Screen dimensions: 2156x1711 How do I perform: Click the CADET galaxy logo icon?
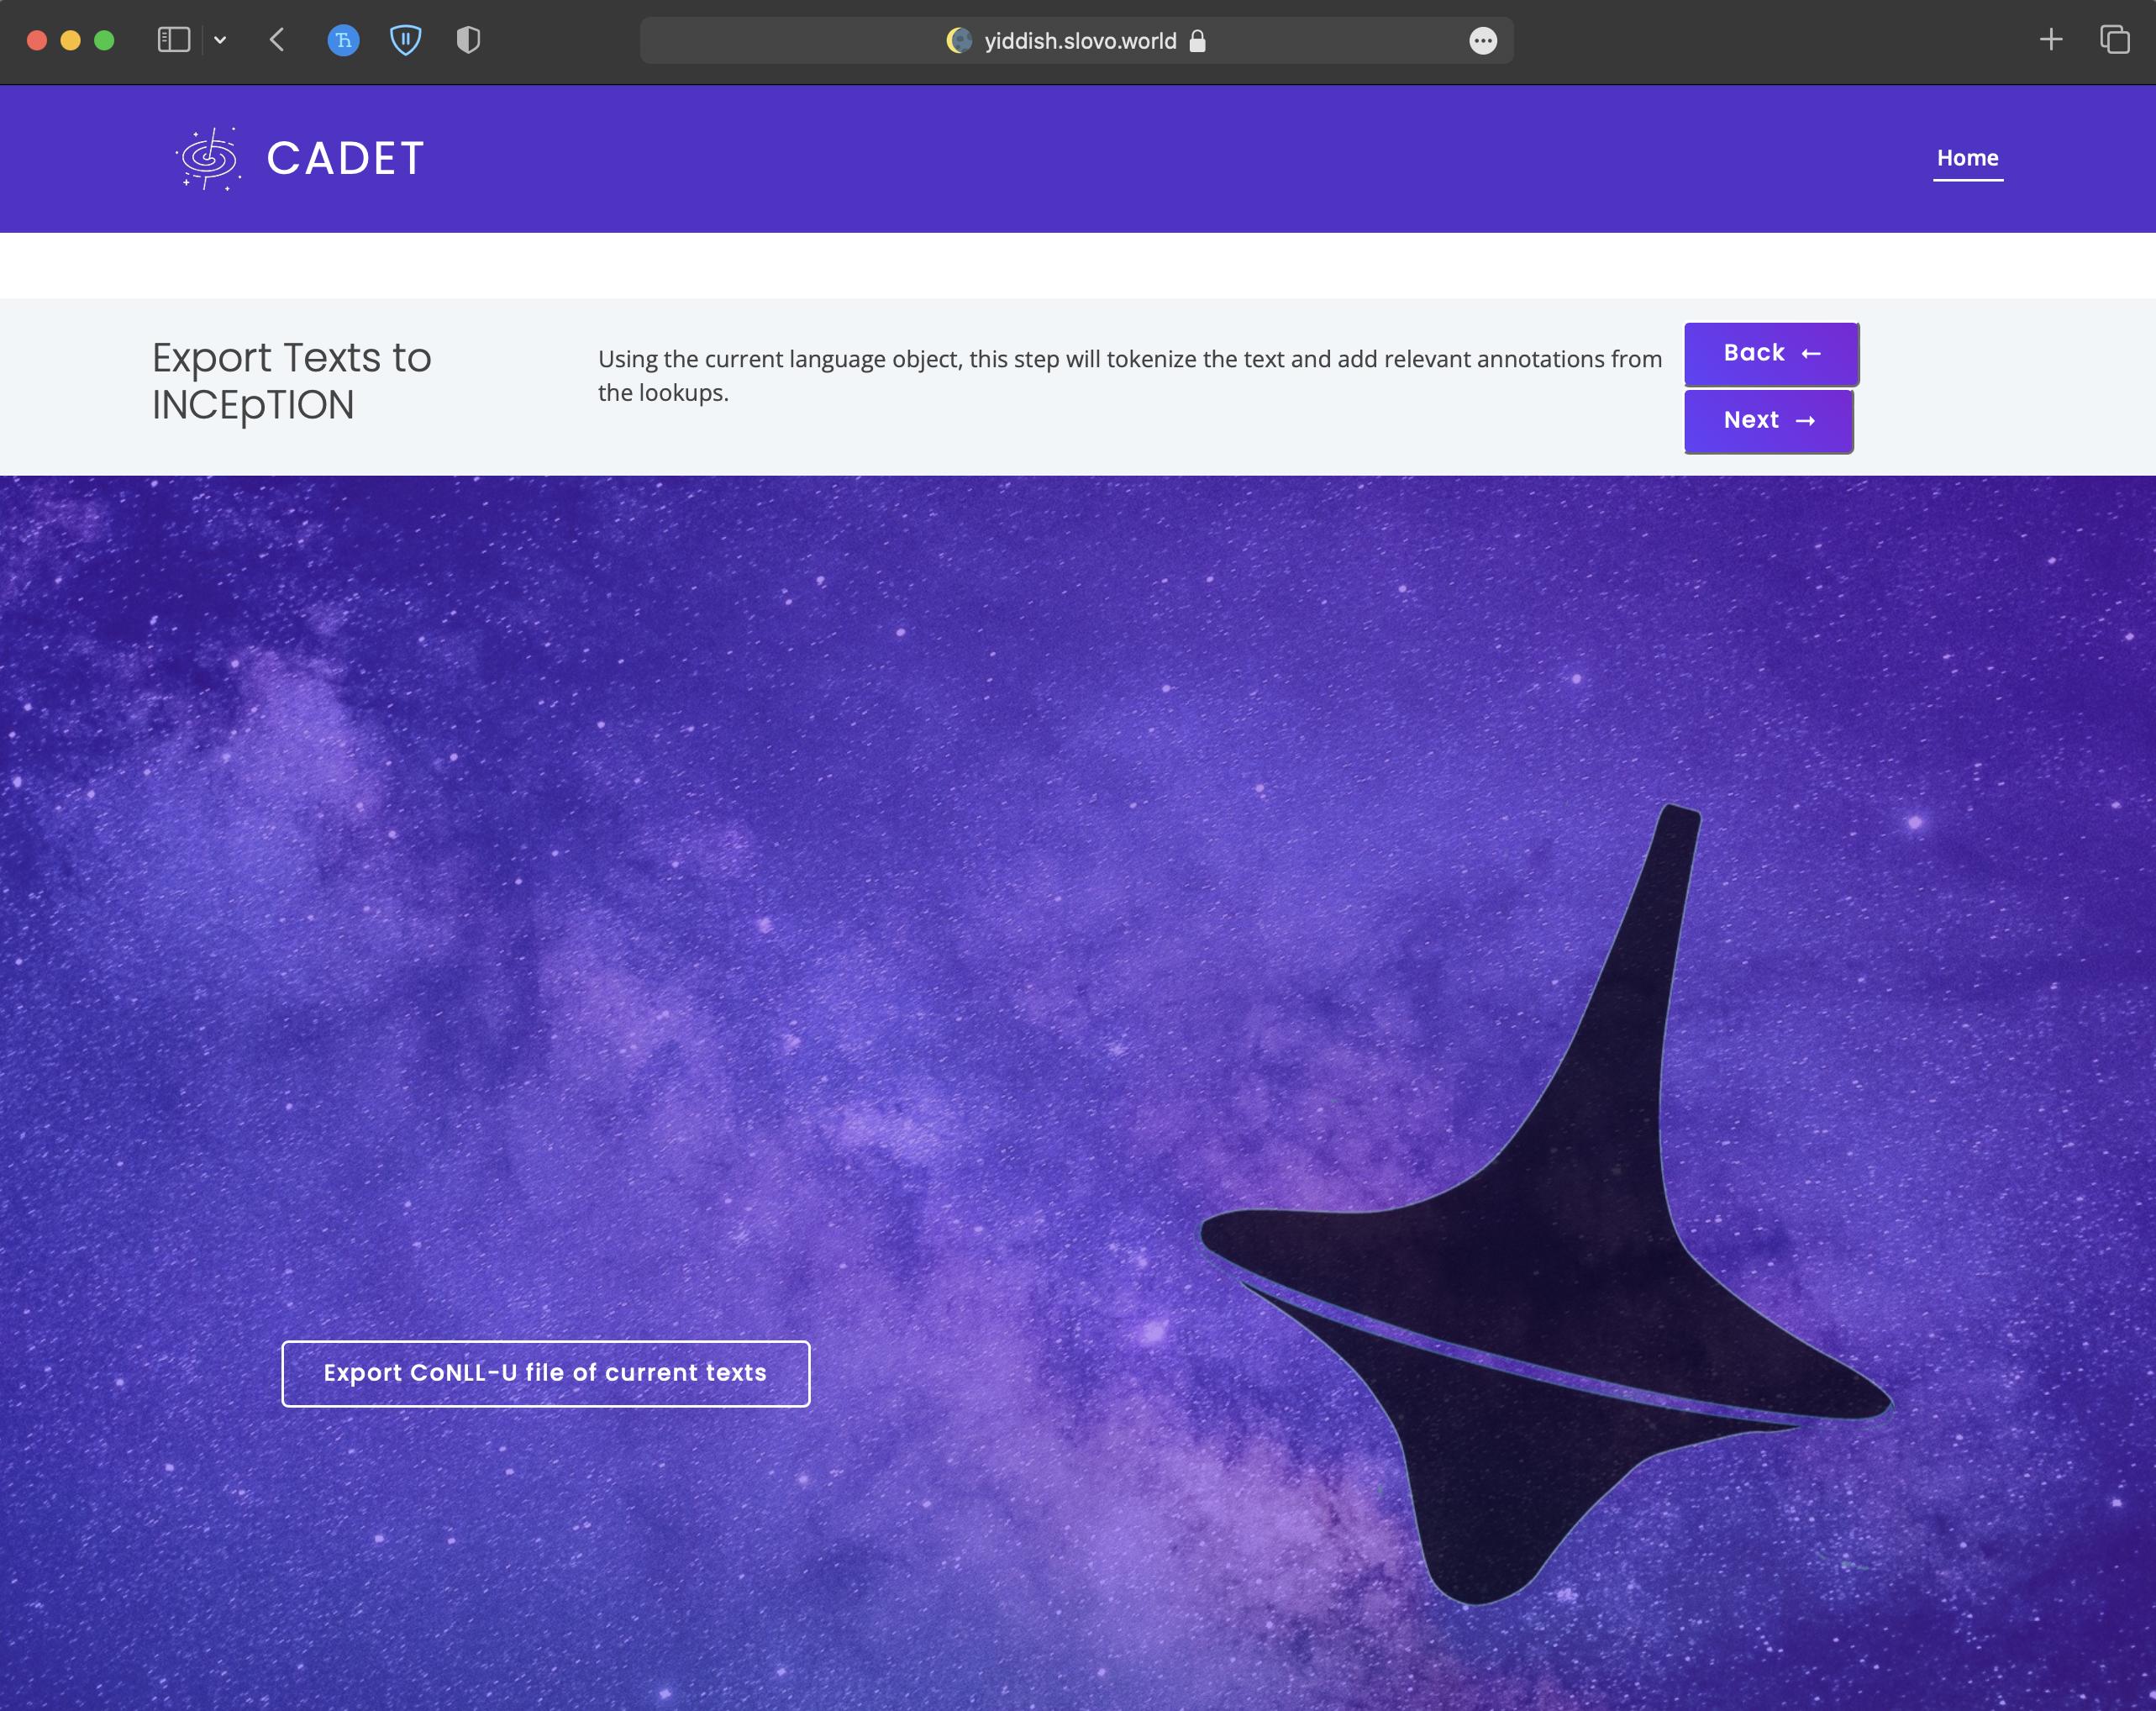209,158
